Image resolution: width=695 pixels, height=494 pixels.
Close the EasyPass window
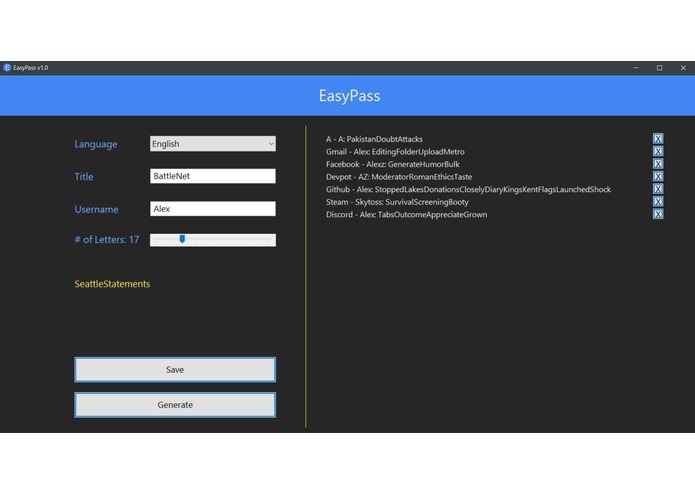pos(683,68)
